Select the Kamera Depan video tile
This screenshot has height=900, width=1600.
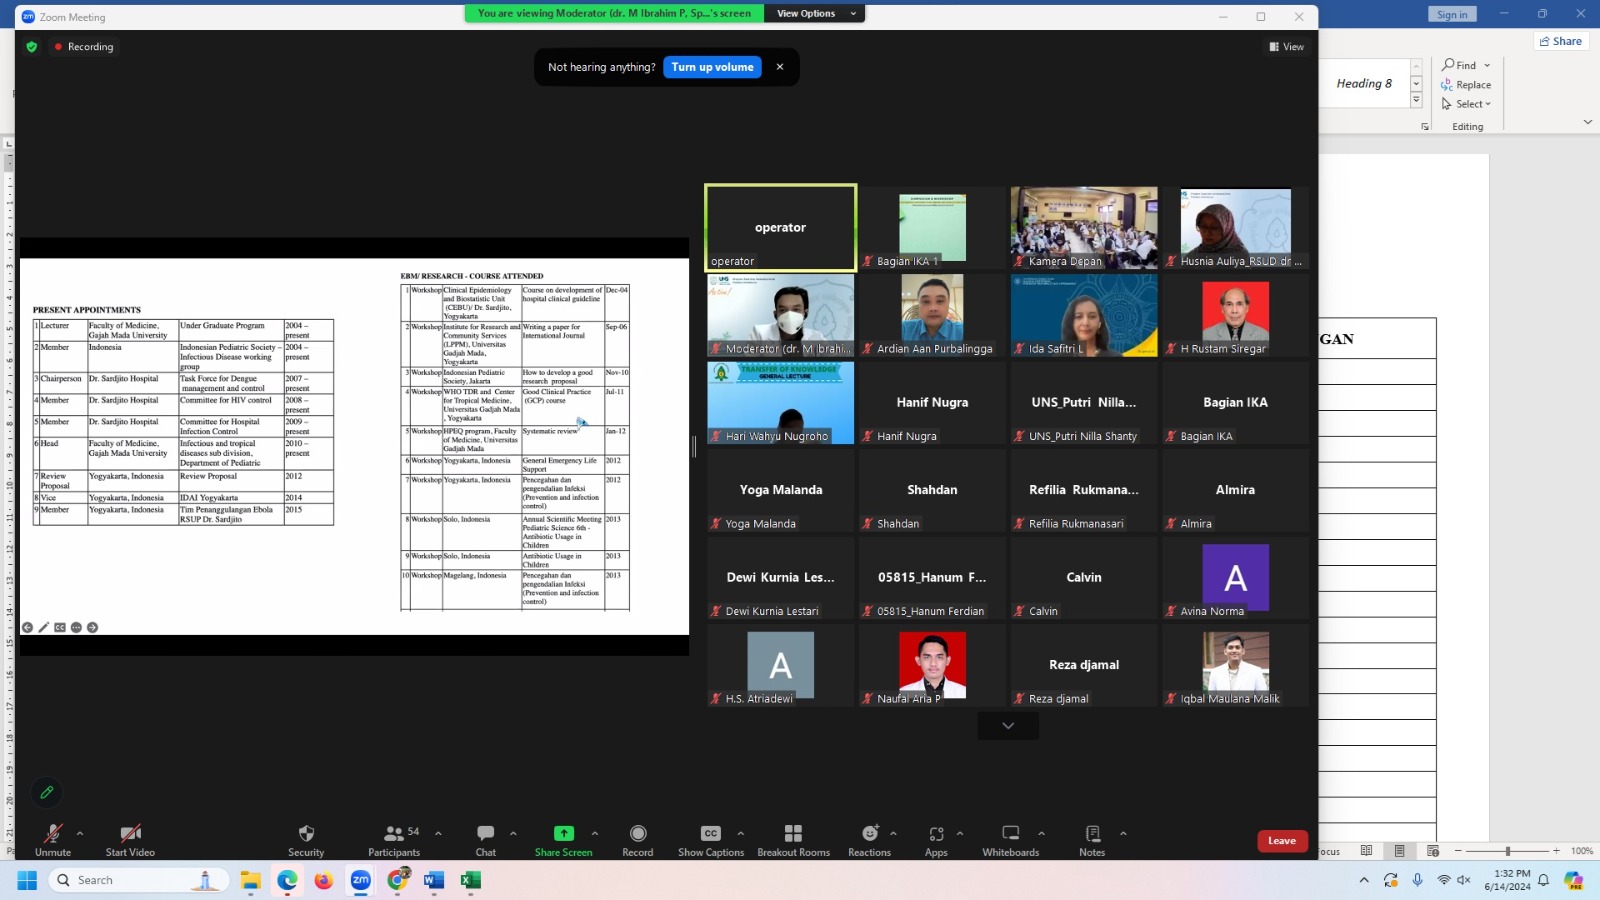point(1084,228)
